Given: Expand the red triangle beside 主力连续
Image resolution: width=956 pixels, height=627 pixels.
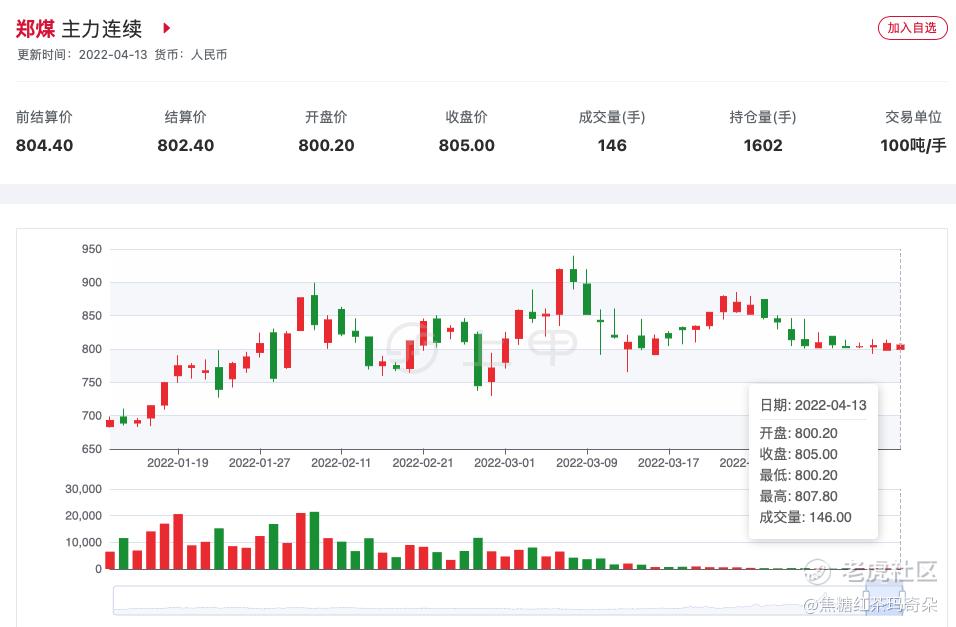Looking at the screenshot, I should click(x=167, y=28).
